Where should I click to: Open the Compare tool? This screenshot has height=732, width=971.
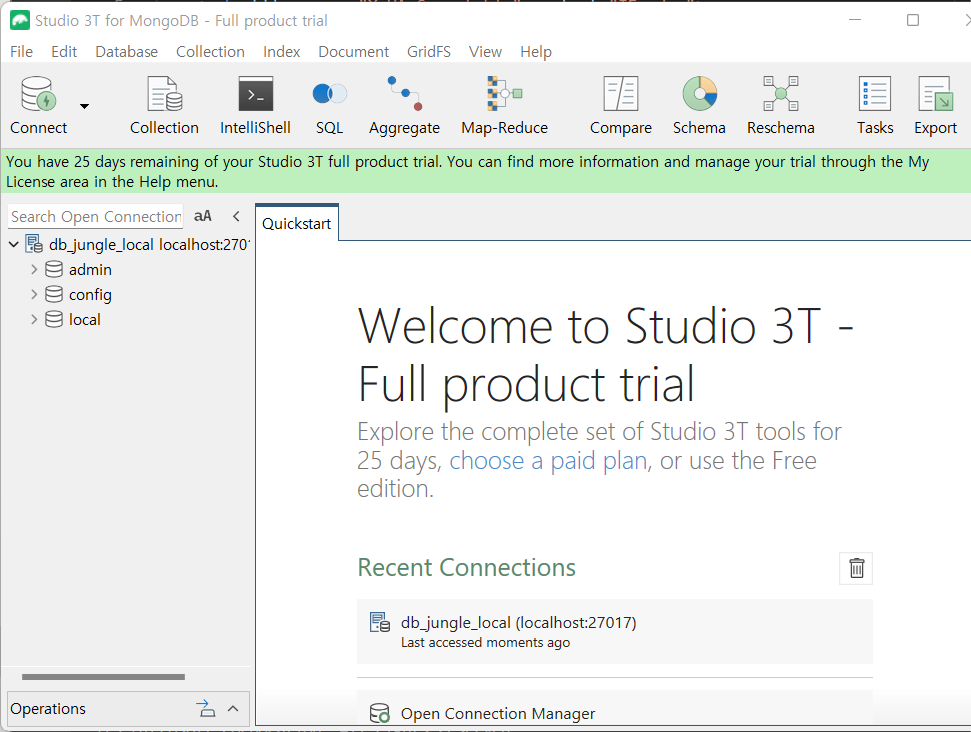[x=620, y=105]
